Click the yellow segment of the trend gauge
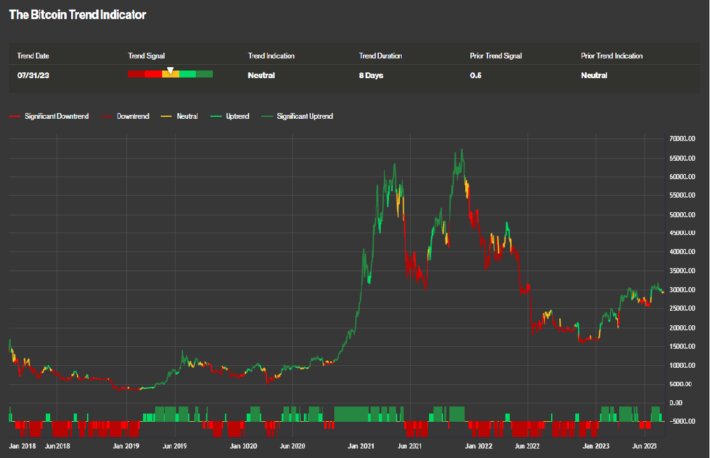Viewport: 710px width, 458px height. click(171, 74)
